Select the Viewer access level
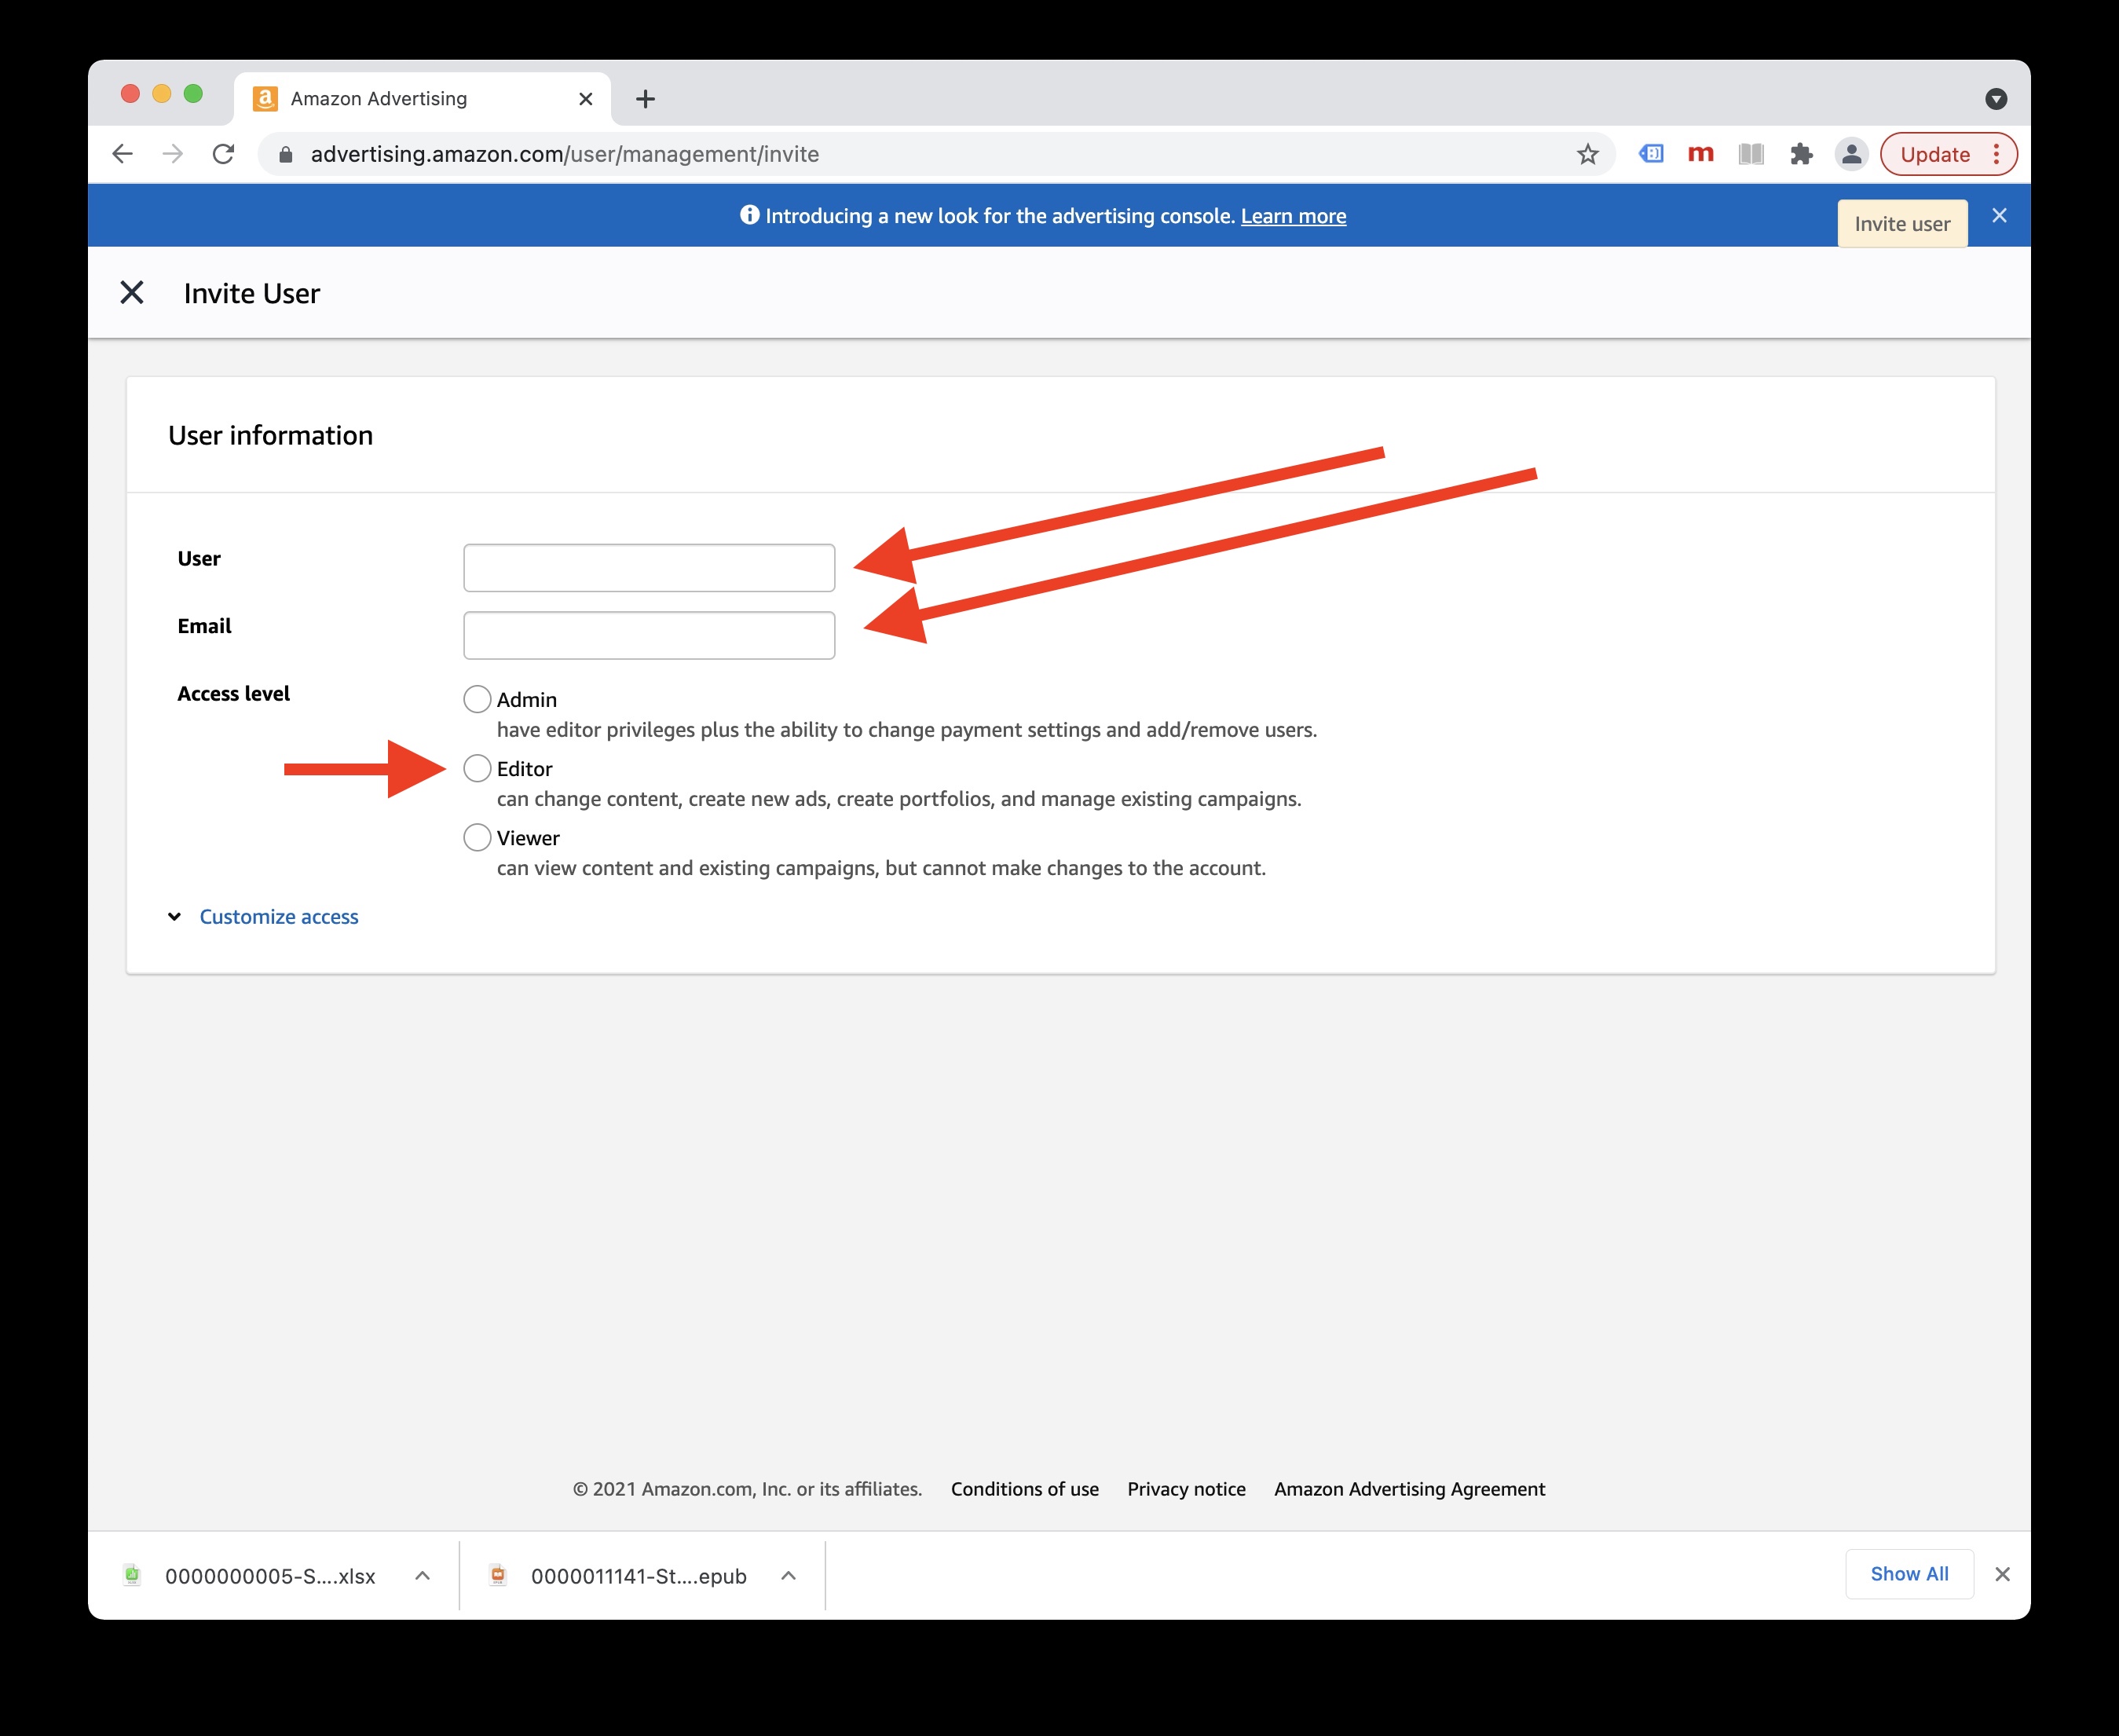This screenshot has height=1736, width=2119. coord(477,837)
